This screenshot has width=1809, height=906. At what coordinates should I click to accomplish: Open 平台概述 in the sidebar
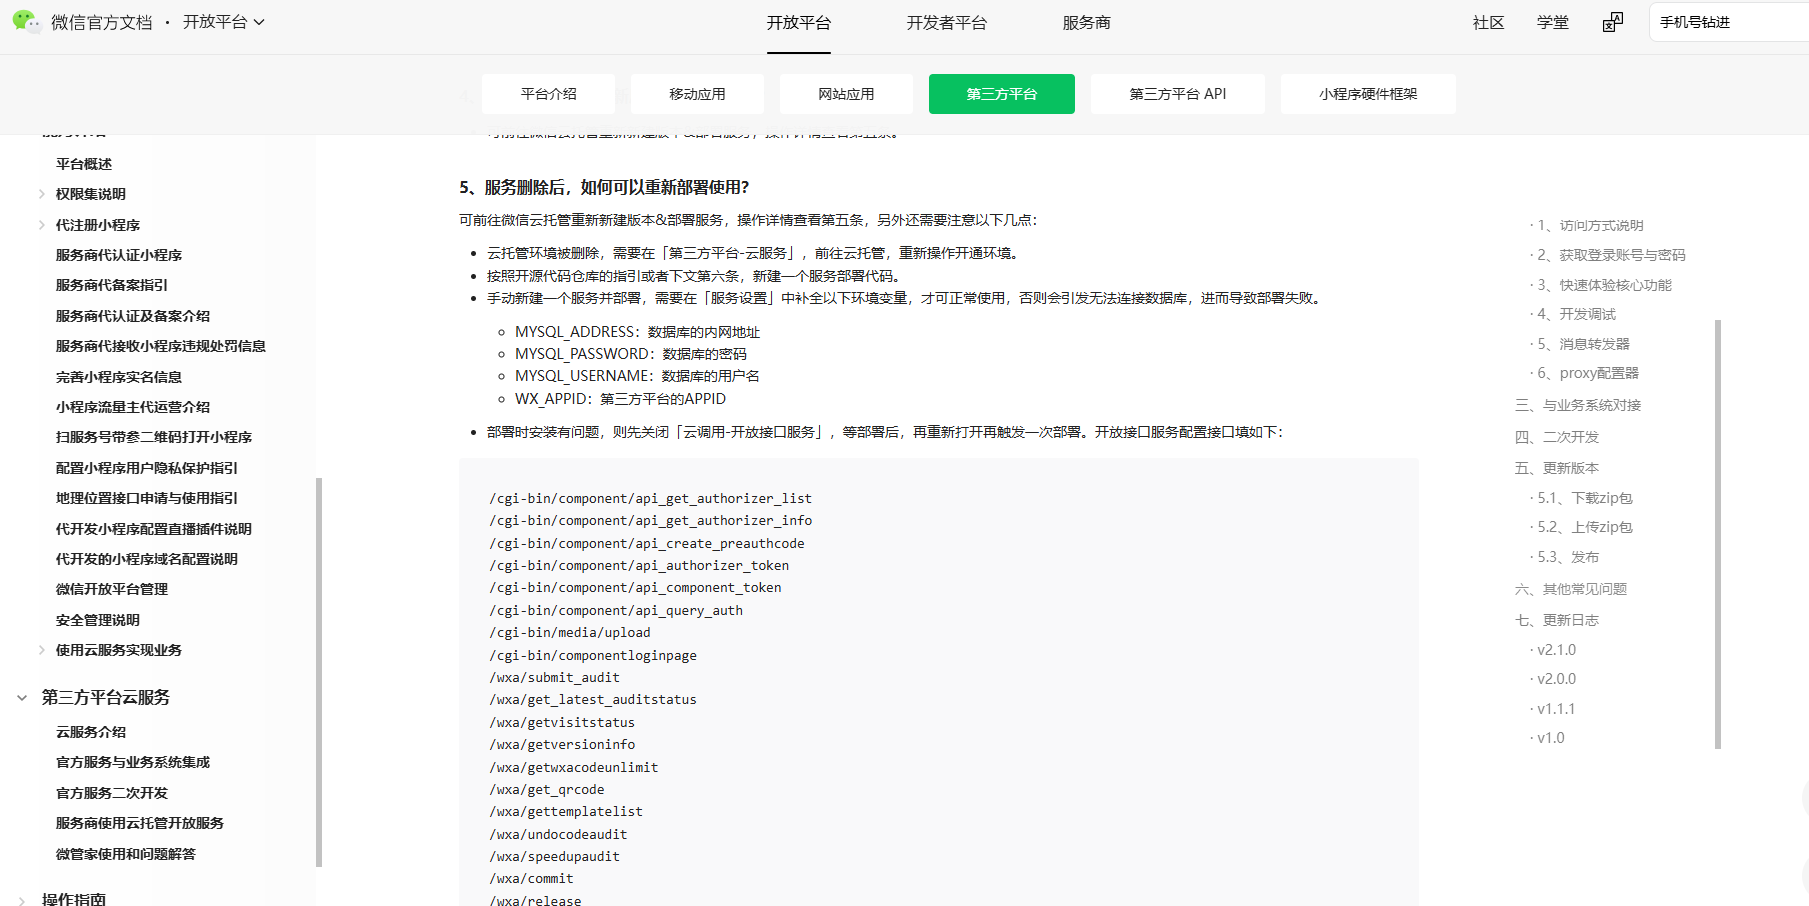click(84, 164)
